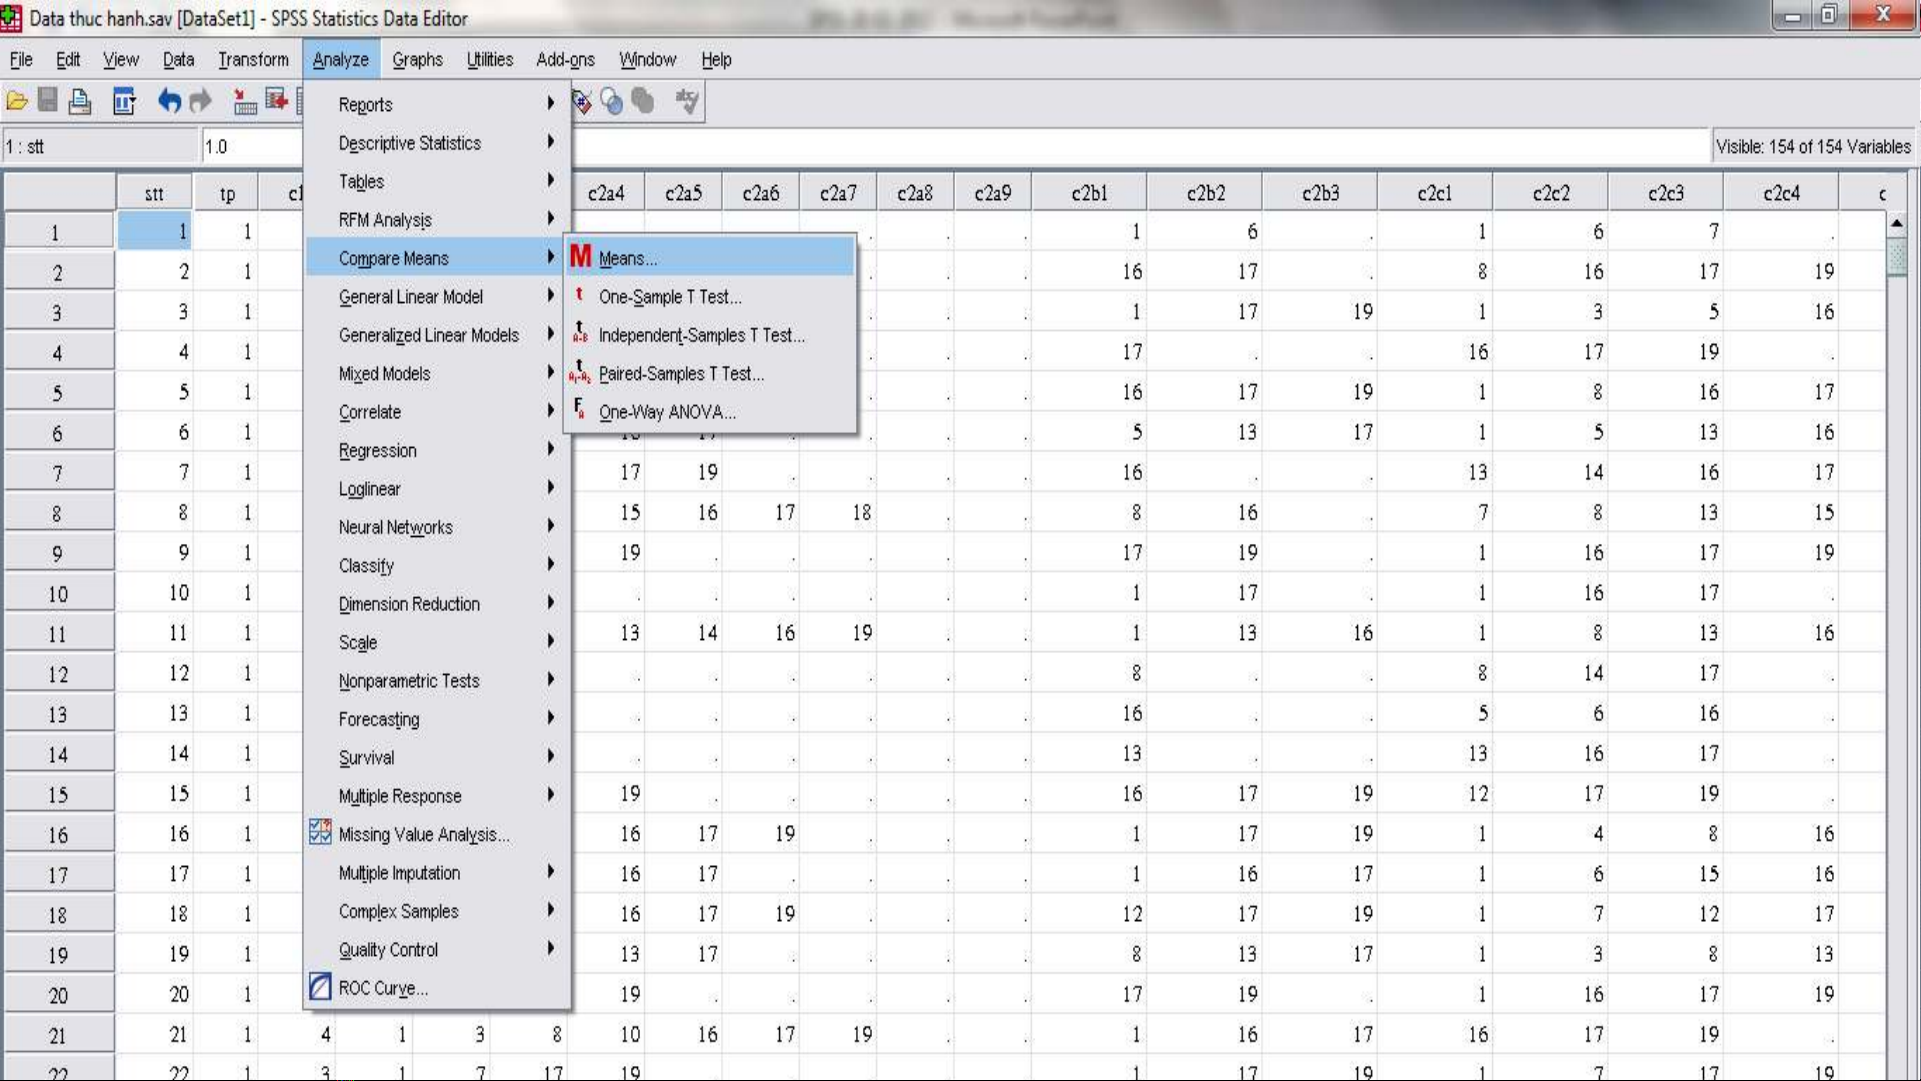Viewport: 1921px width, 1081px height.
Task: Click the Go to case icon
Action: point(244,101)
